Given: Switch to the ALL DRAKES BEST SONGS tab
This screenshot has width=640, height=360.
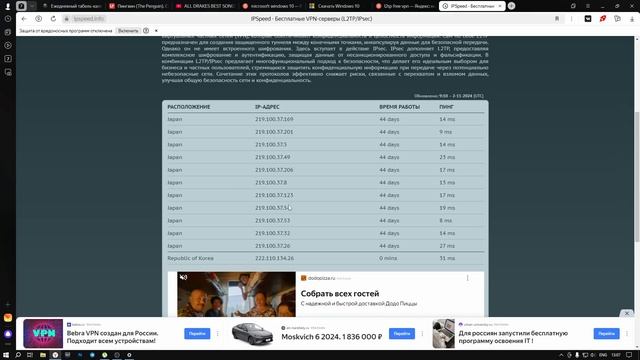Looking at the screenshot, I should tap(204, 6).
